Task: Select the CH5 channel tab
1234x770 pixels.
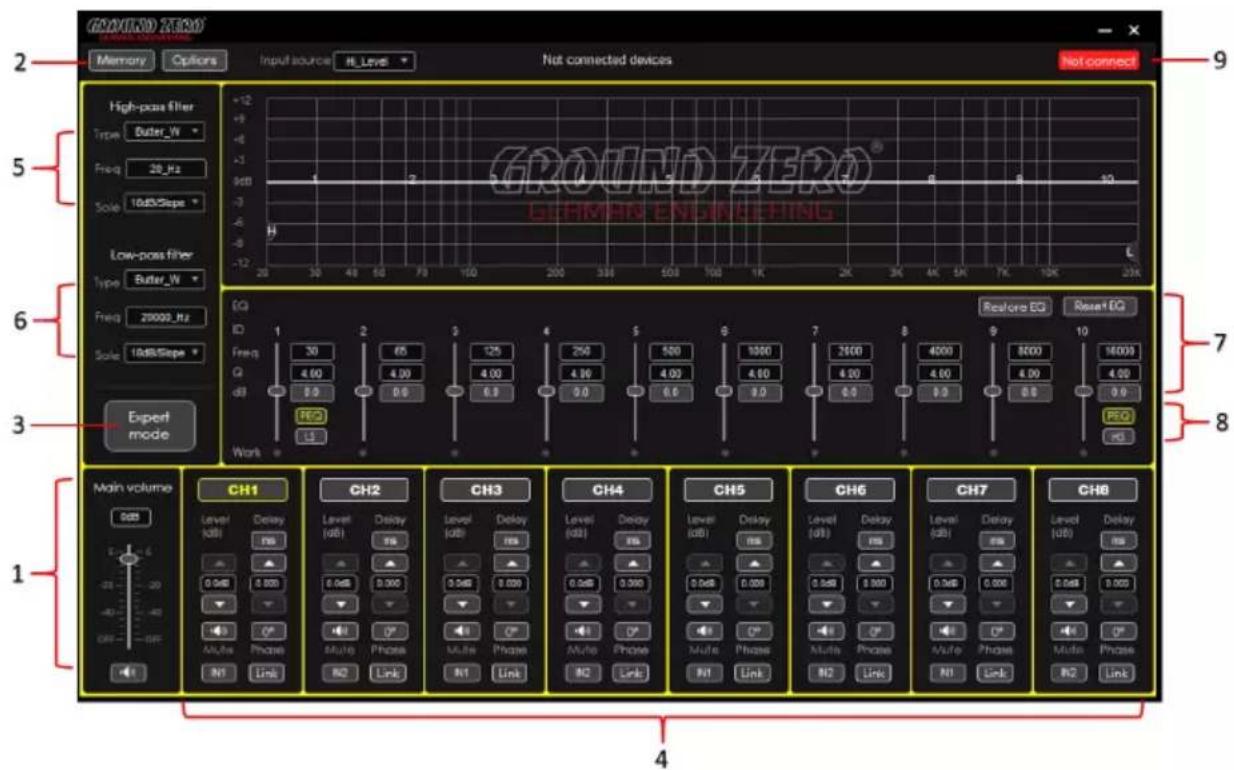Action: tap(729, 490)
